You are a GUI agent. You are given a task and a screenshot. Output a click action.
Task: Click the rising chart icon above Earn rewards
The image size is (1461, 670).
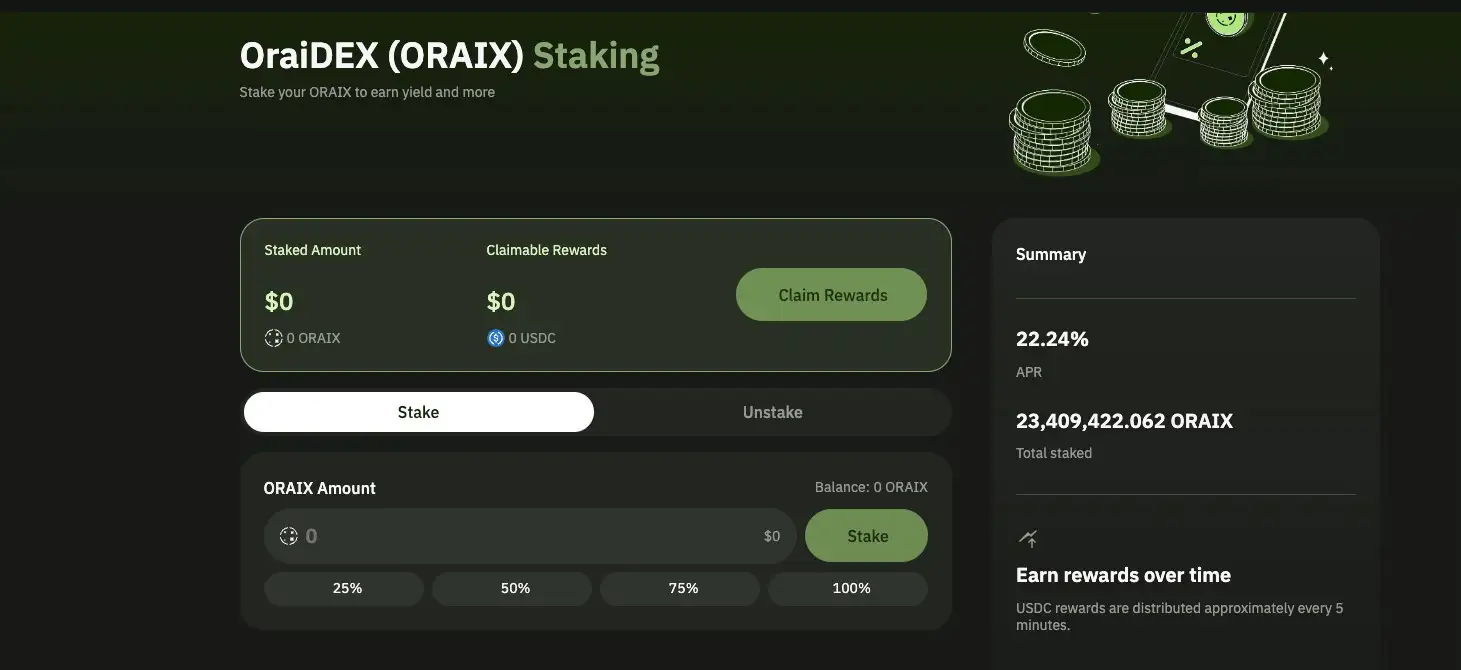pos(1028,539)
